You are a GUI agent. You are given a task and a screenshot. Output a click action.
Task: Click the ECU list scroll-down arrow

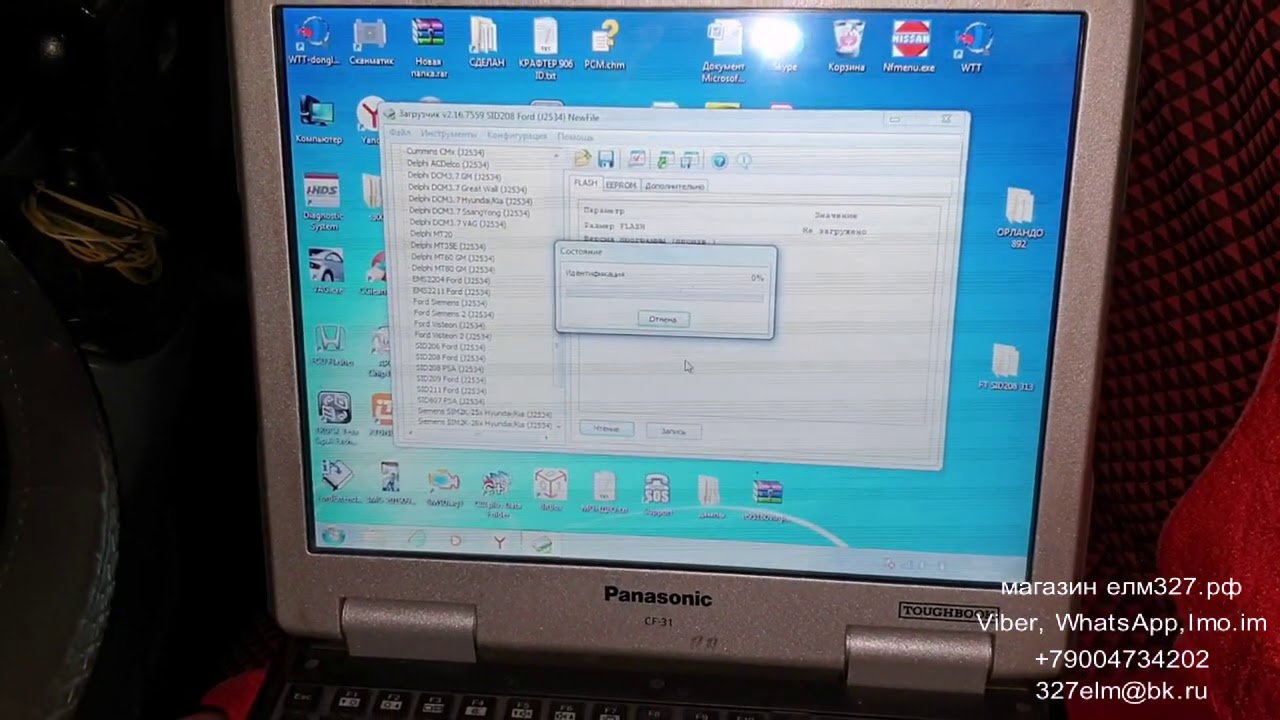click(x=560, y=425)
